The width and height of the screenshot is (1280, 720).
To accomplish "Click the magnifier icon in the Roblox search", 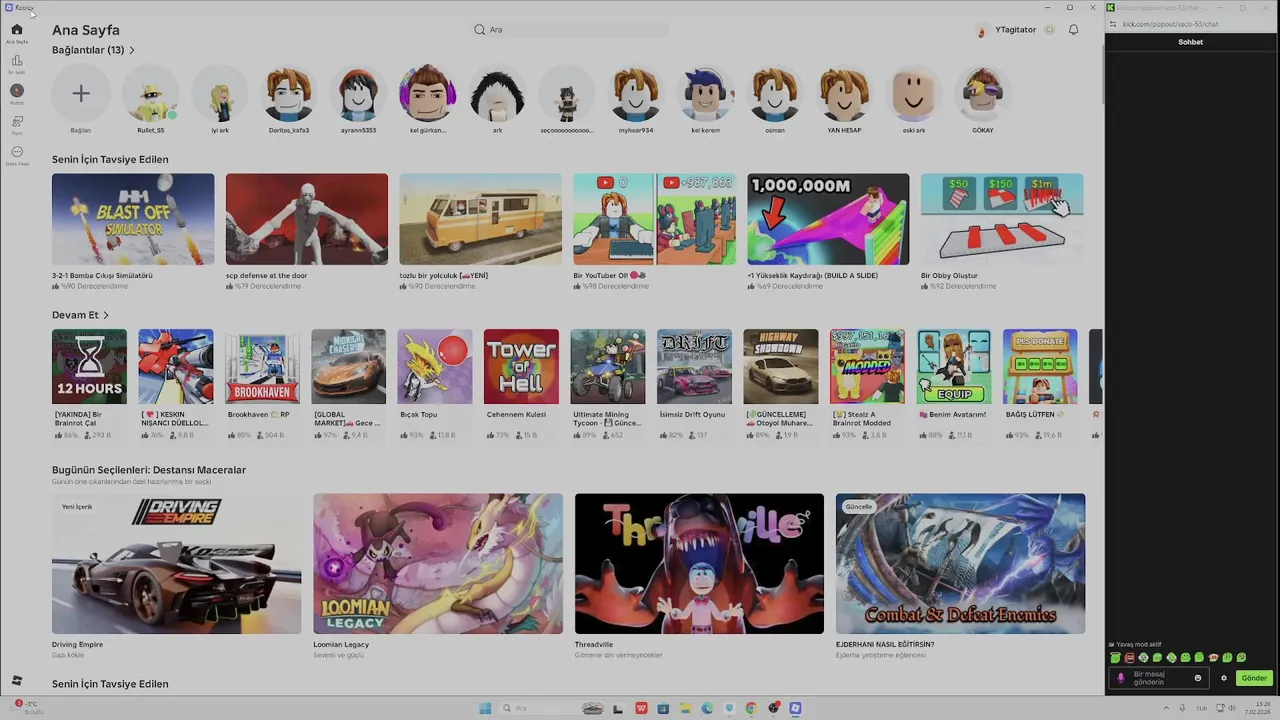I will [x=480, y=30].
